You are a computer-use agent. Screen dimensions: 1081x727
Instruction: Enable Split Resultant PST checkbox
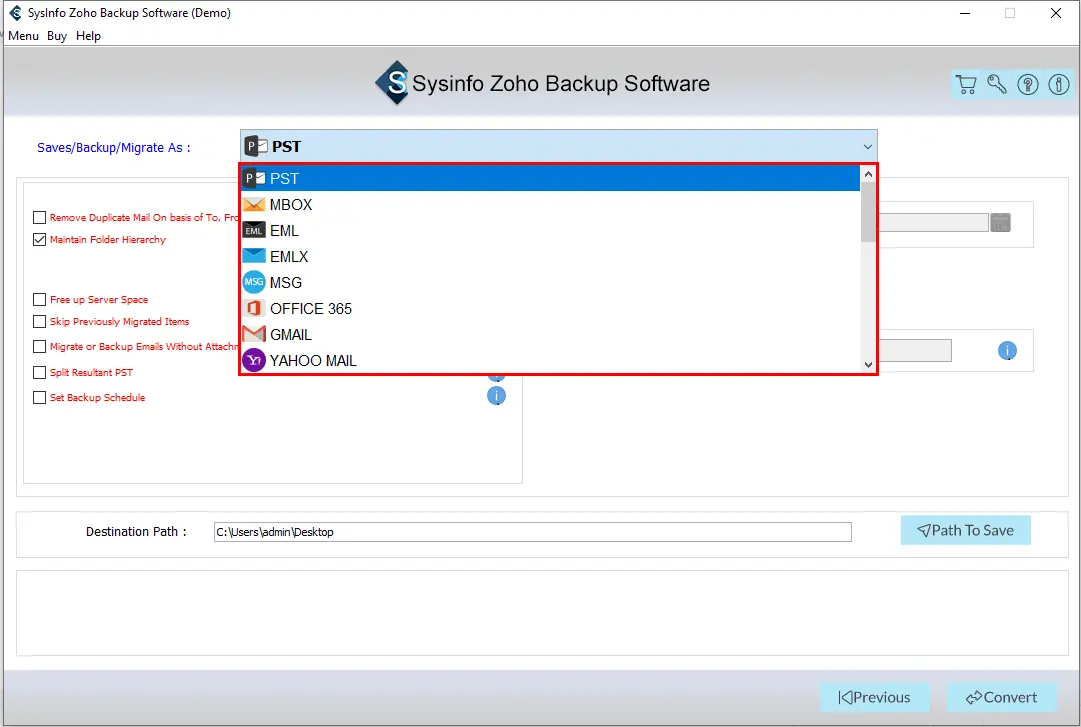coord(39,373)
